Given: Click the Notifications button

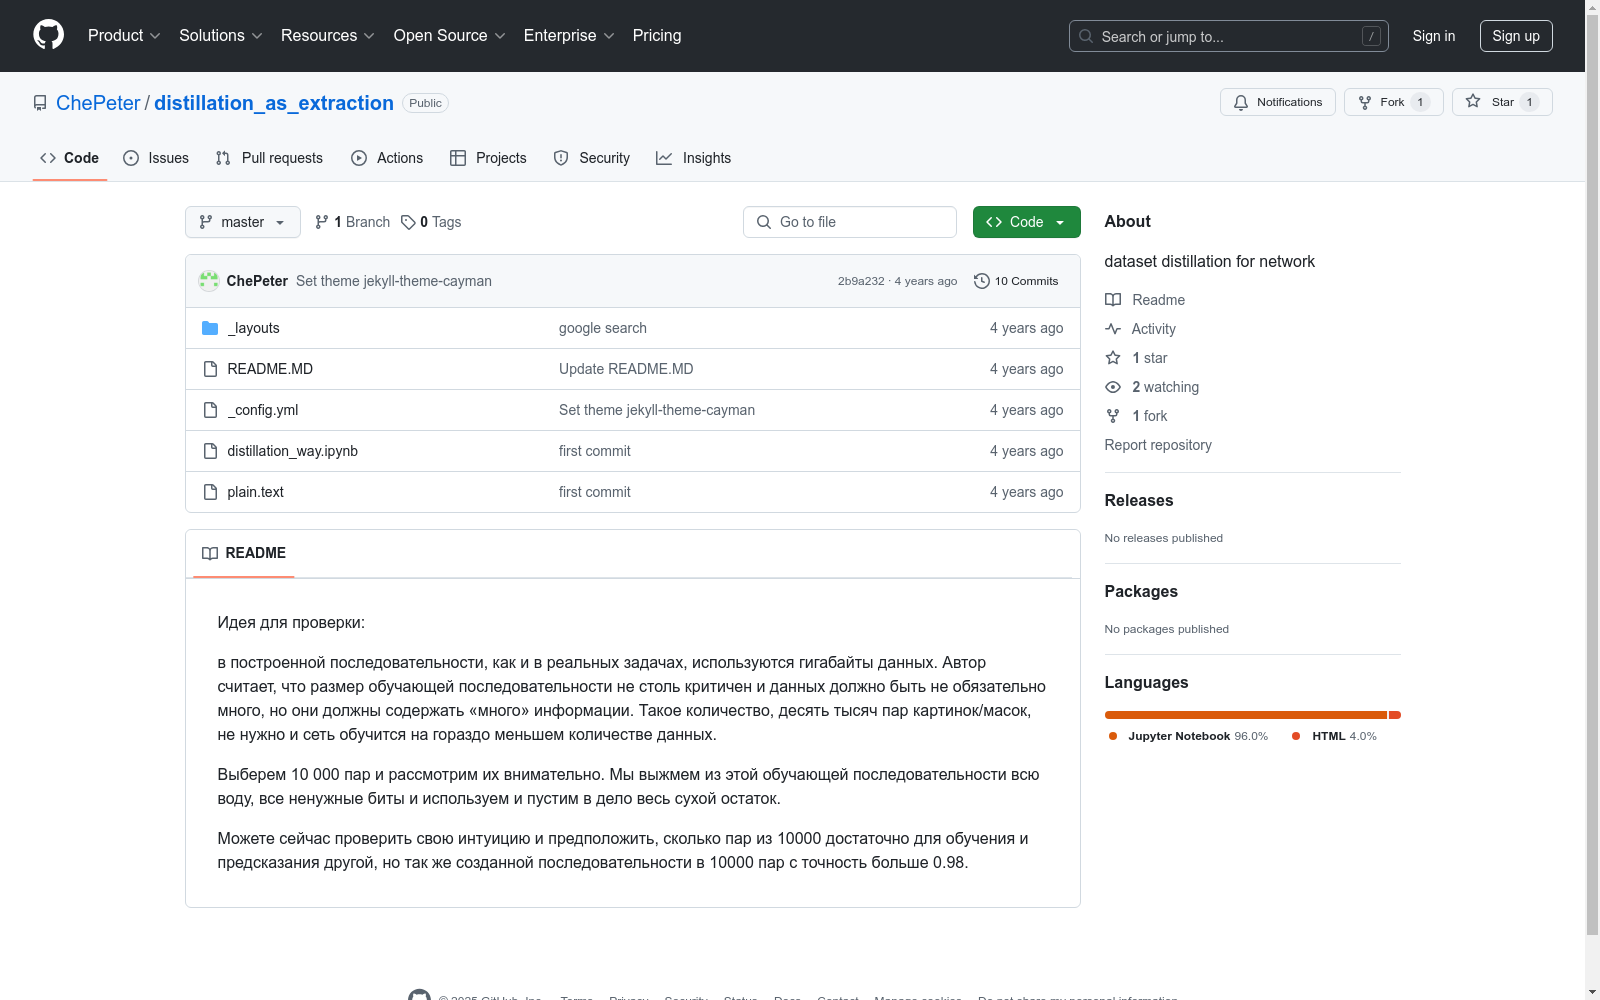Looking at the screenshot, I should pos(1278,102).
